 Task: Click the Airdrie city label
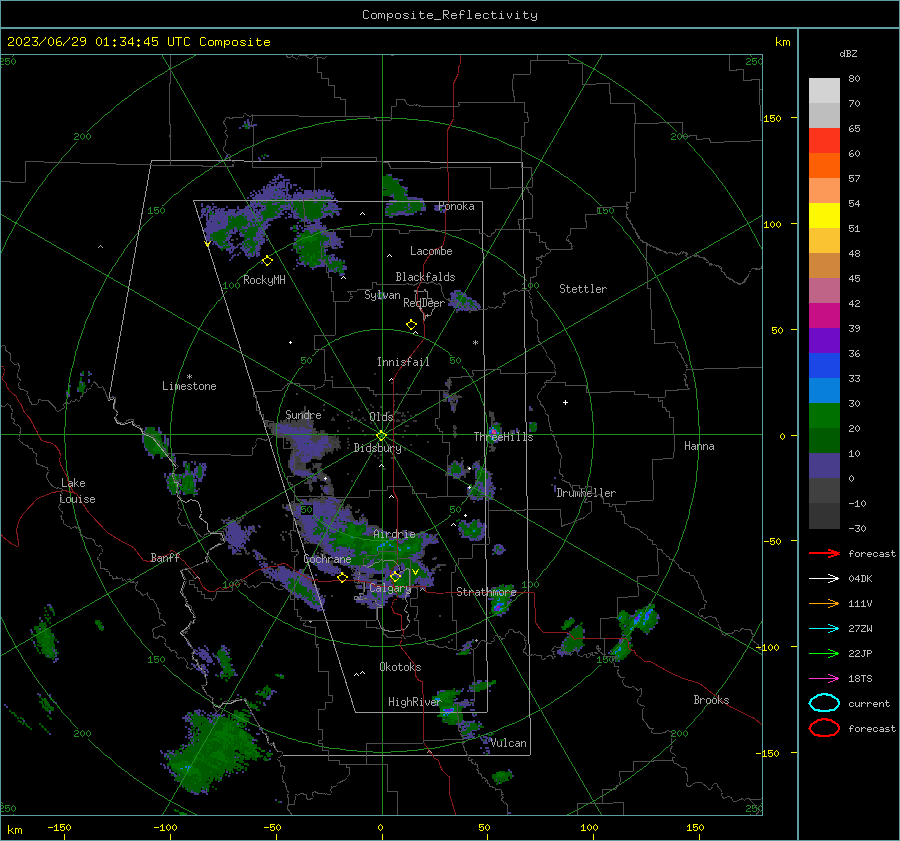coord(394,534)
